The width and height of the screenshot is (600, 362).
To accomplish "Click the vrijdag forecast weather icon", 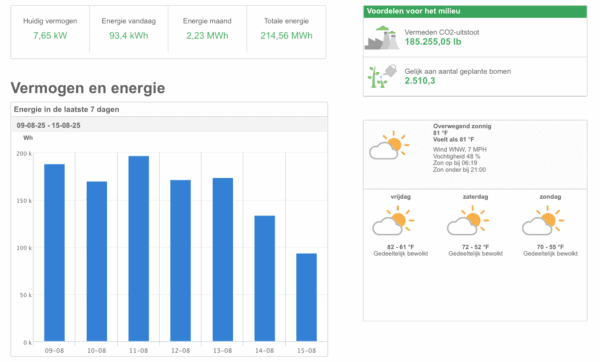I will [x=393, y=220].
